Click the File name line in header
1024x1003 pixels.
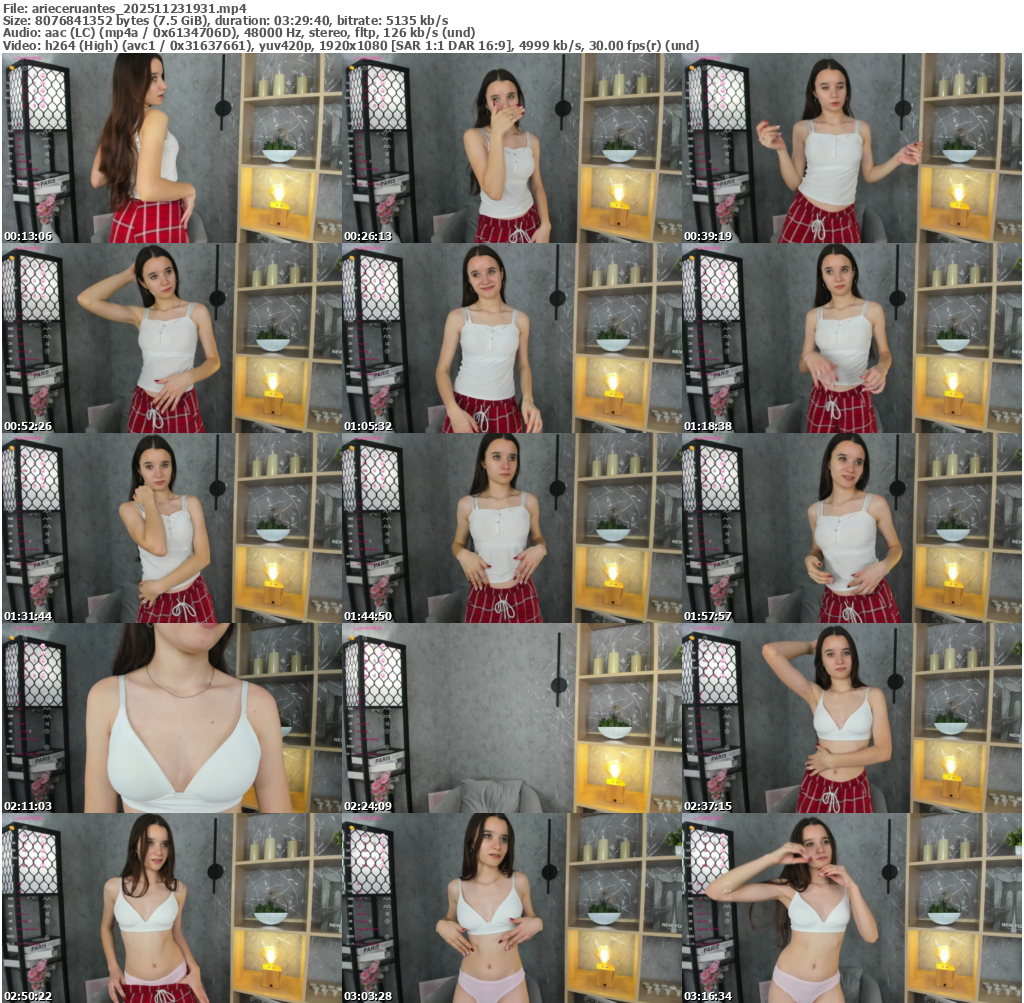(124, 7)
